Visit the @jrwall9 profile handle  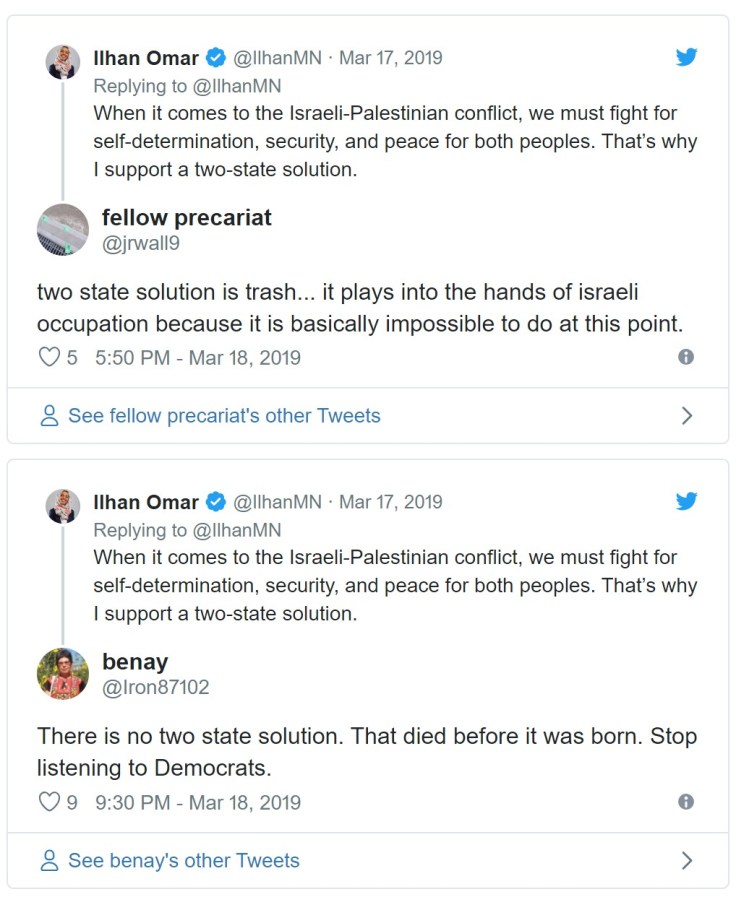pyautogui.click(x=141, y=243)
